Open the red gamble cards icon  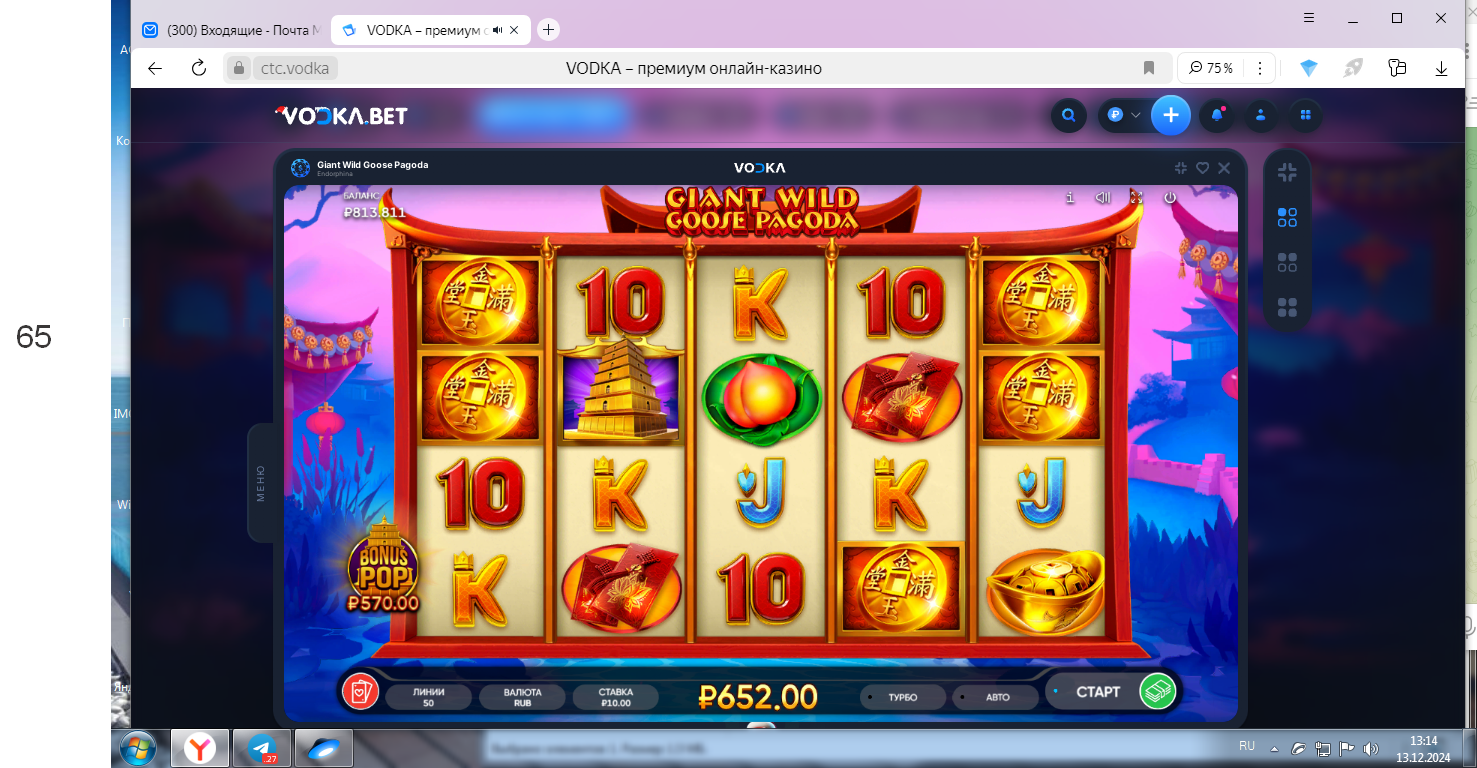pos(359,691)
